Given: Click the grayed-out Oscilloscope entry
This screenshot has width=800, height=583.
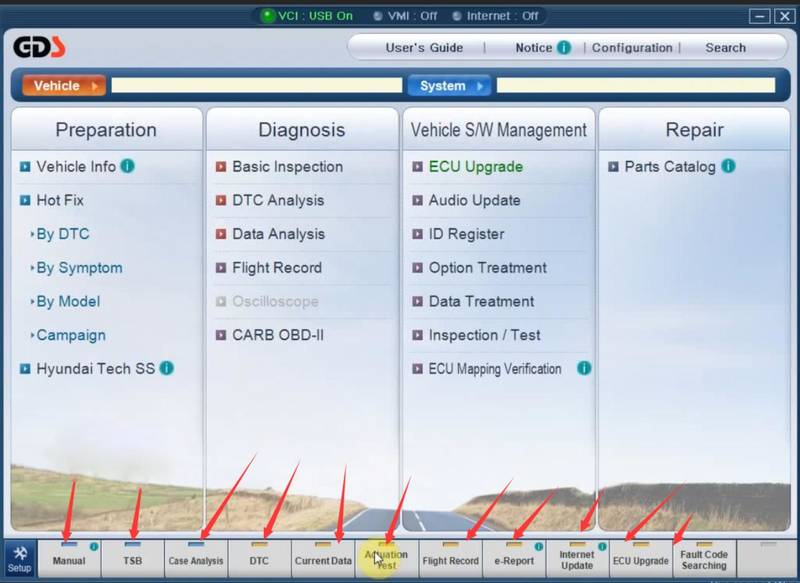Looking at the screenshot, I should click(275, 301).
